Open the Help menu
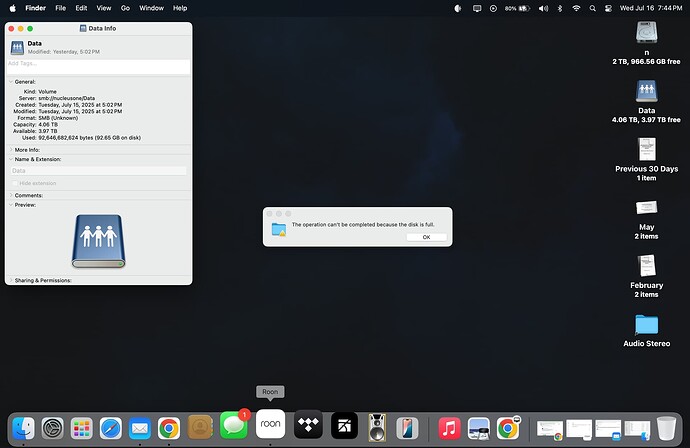The height and width of the screenshot is (448, 690). 180,8
